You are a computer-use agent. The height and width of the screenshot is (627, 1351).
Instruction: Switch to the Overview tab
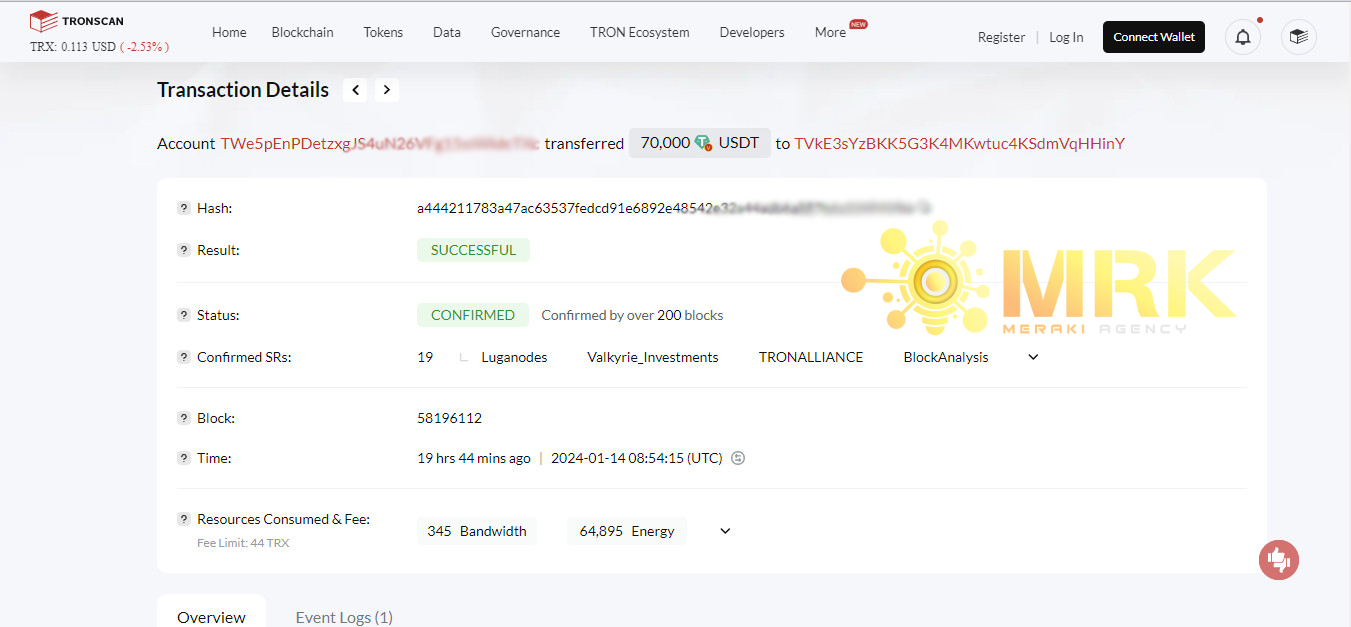pos(211,617)
